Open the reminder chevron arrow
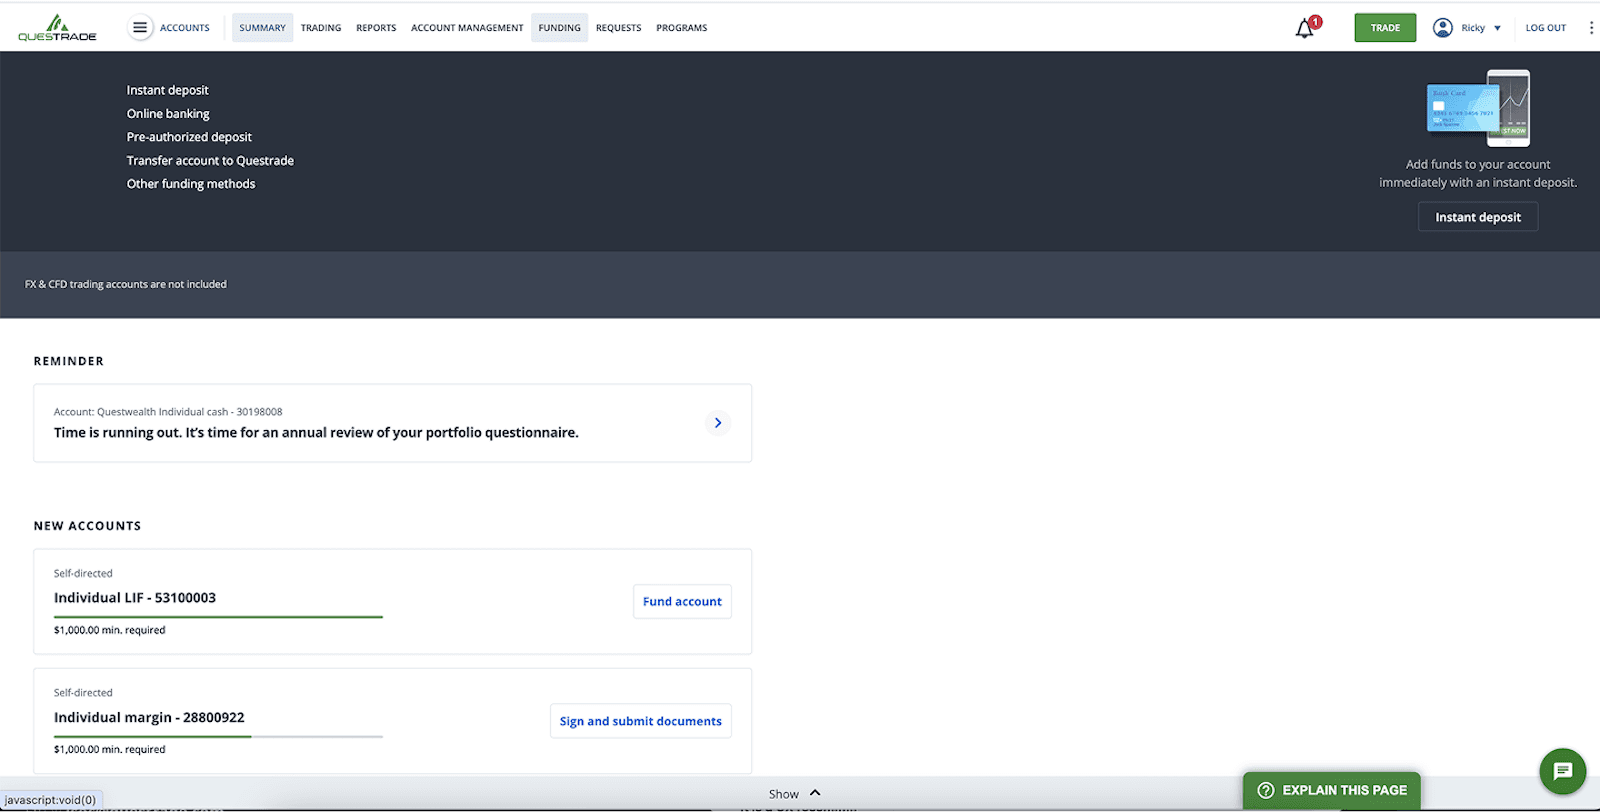Screen dimensions: 1600x812 pos(718,423)
